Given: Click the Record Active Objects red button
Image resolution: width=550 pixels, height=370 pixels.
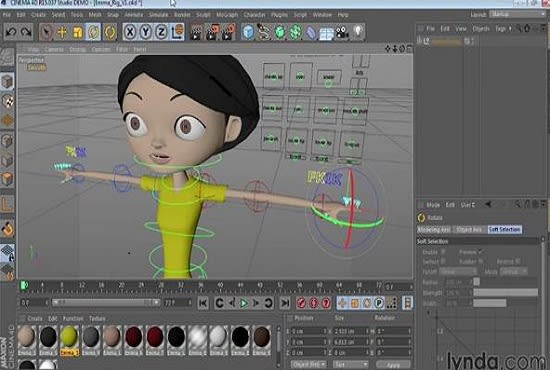Looking at the screenshot, I should point(301,303).
